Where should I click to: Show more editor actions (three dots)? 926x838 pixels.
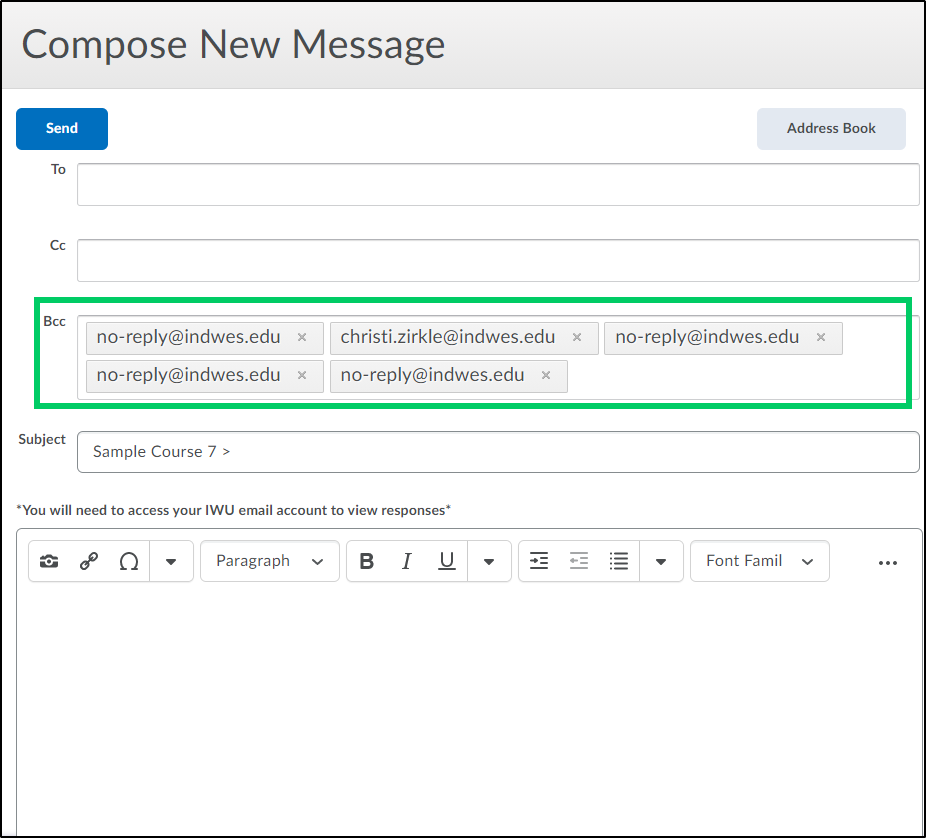pos(888,563)
